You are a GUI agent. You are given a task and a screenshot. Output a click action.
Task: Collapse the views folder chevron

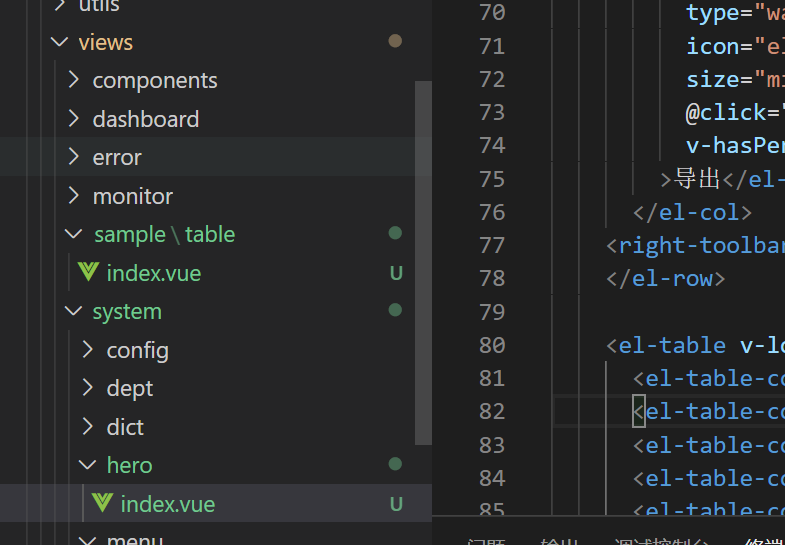[x=59, y=42]
